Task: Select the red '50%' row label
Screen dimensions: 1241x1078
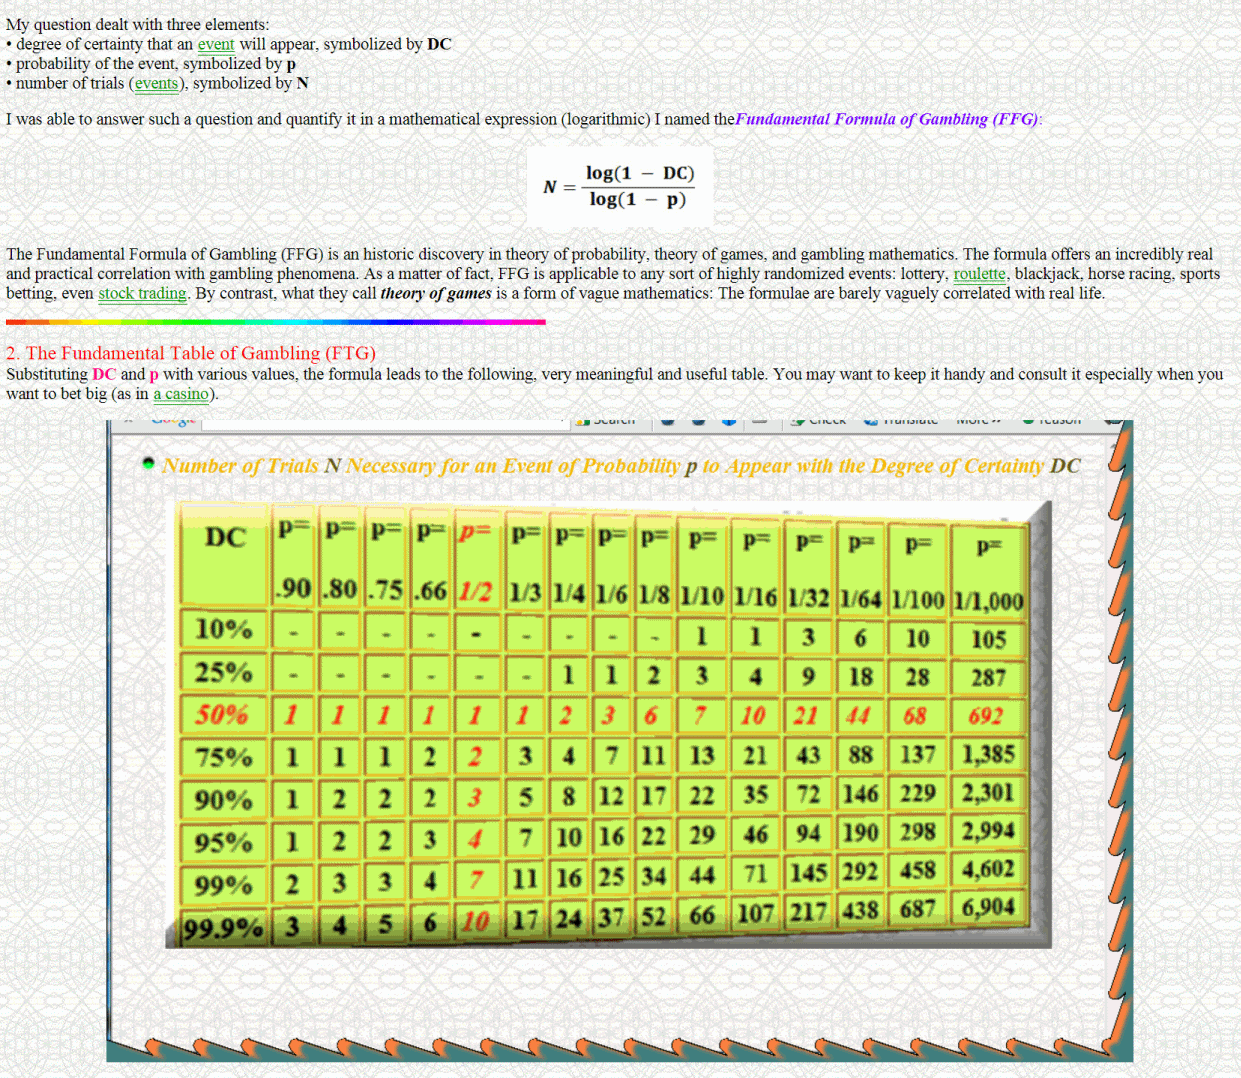Action: 222,714
